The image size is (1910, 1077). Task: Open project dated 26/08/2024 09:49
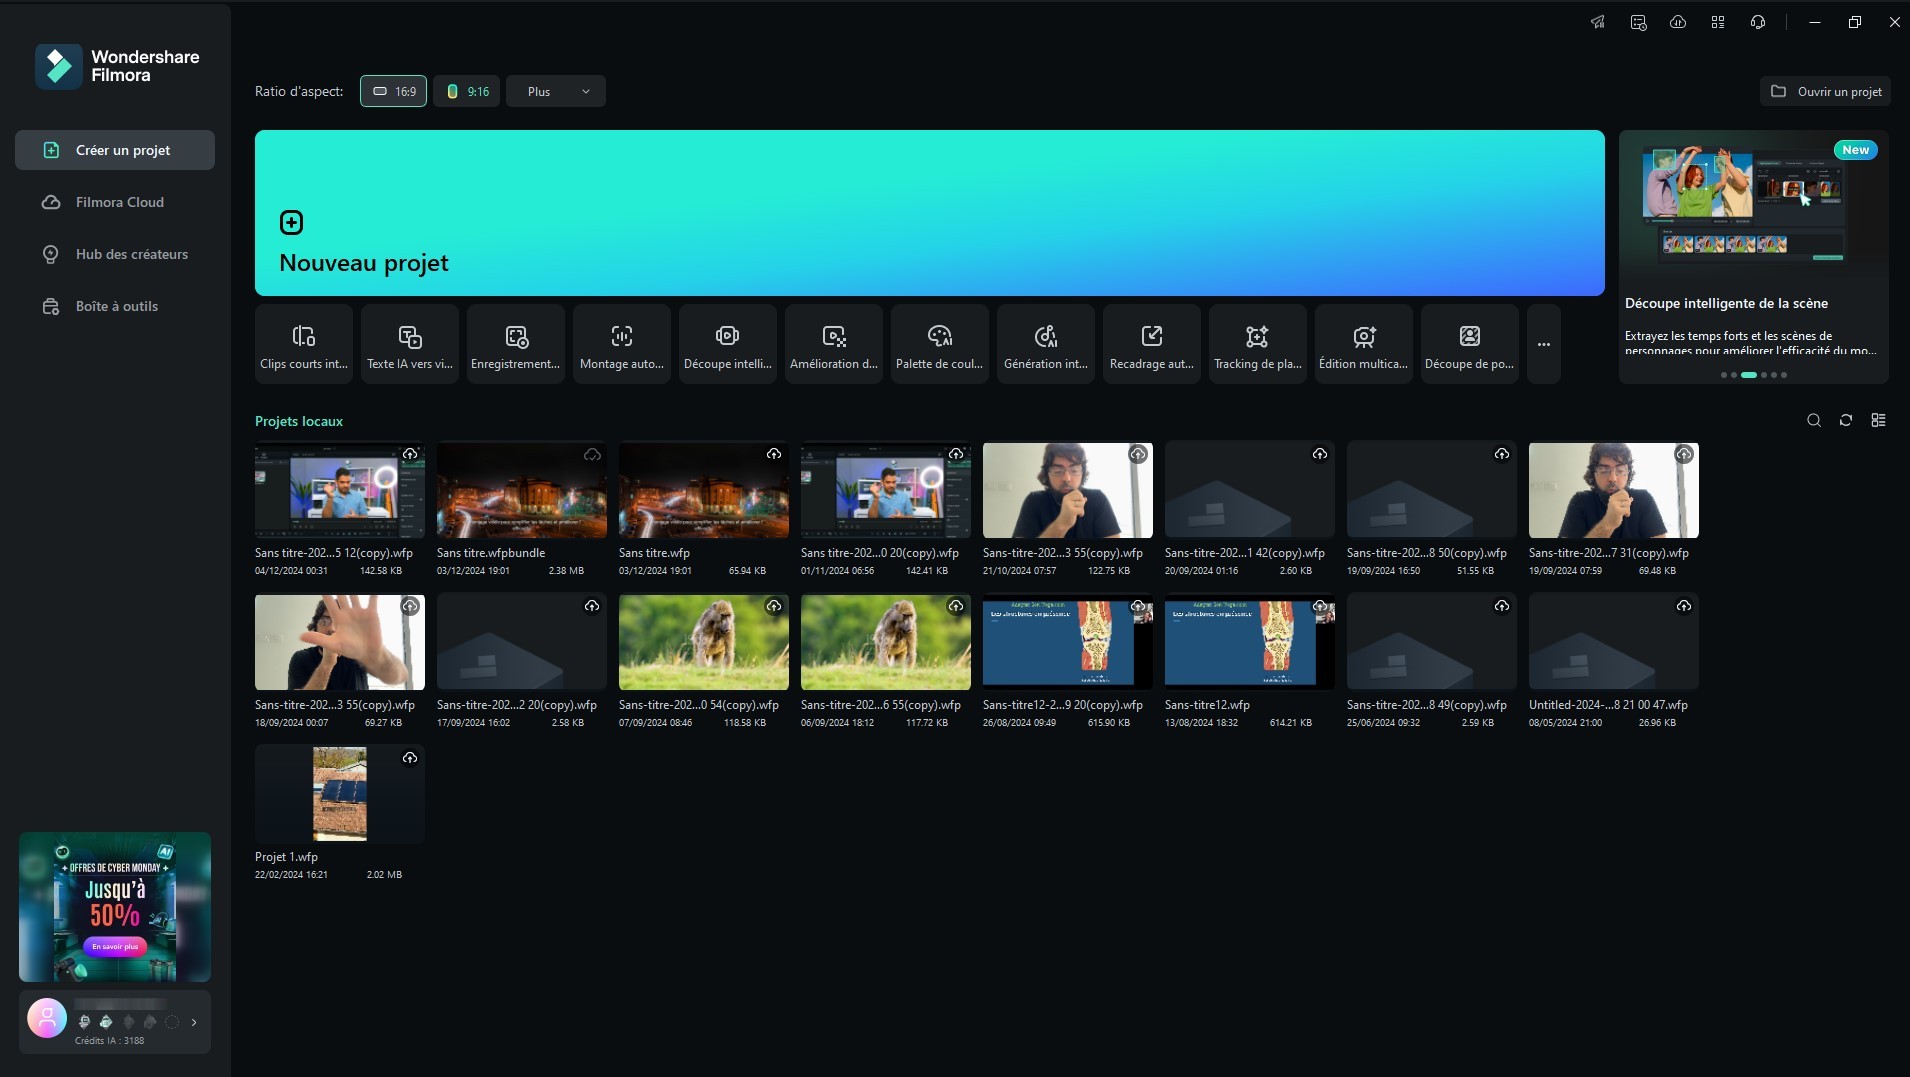pos(1068,642)
